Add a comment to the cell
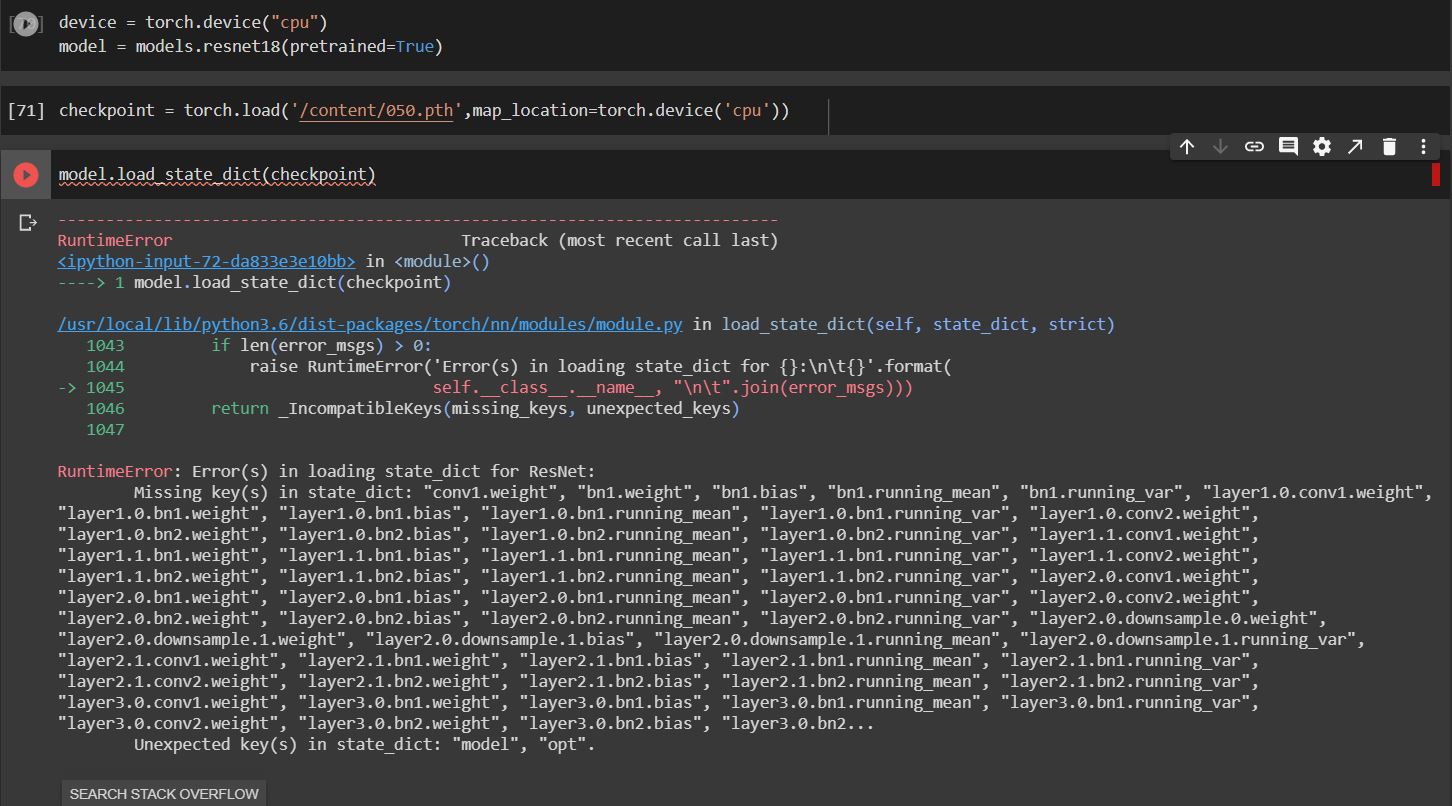The height and width of the screenshot is (806, 1452). 1288,147
